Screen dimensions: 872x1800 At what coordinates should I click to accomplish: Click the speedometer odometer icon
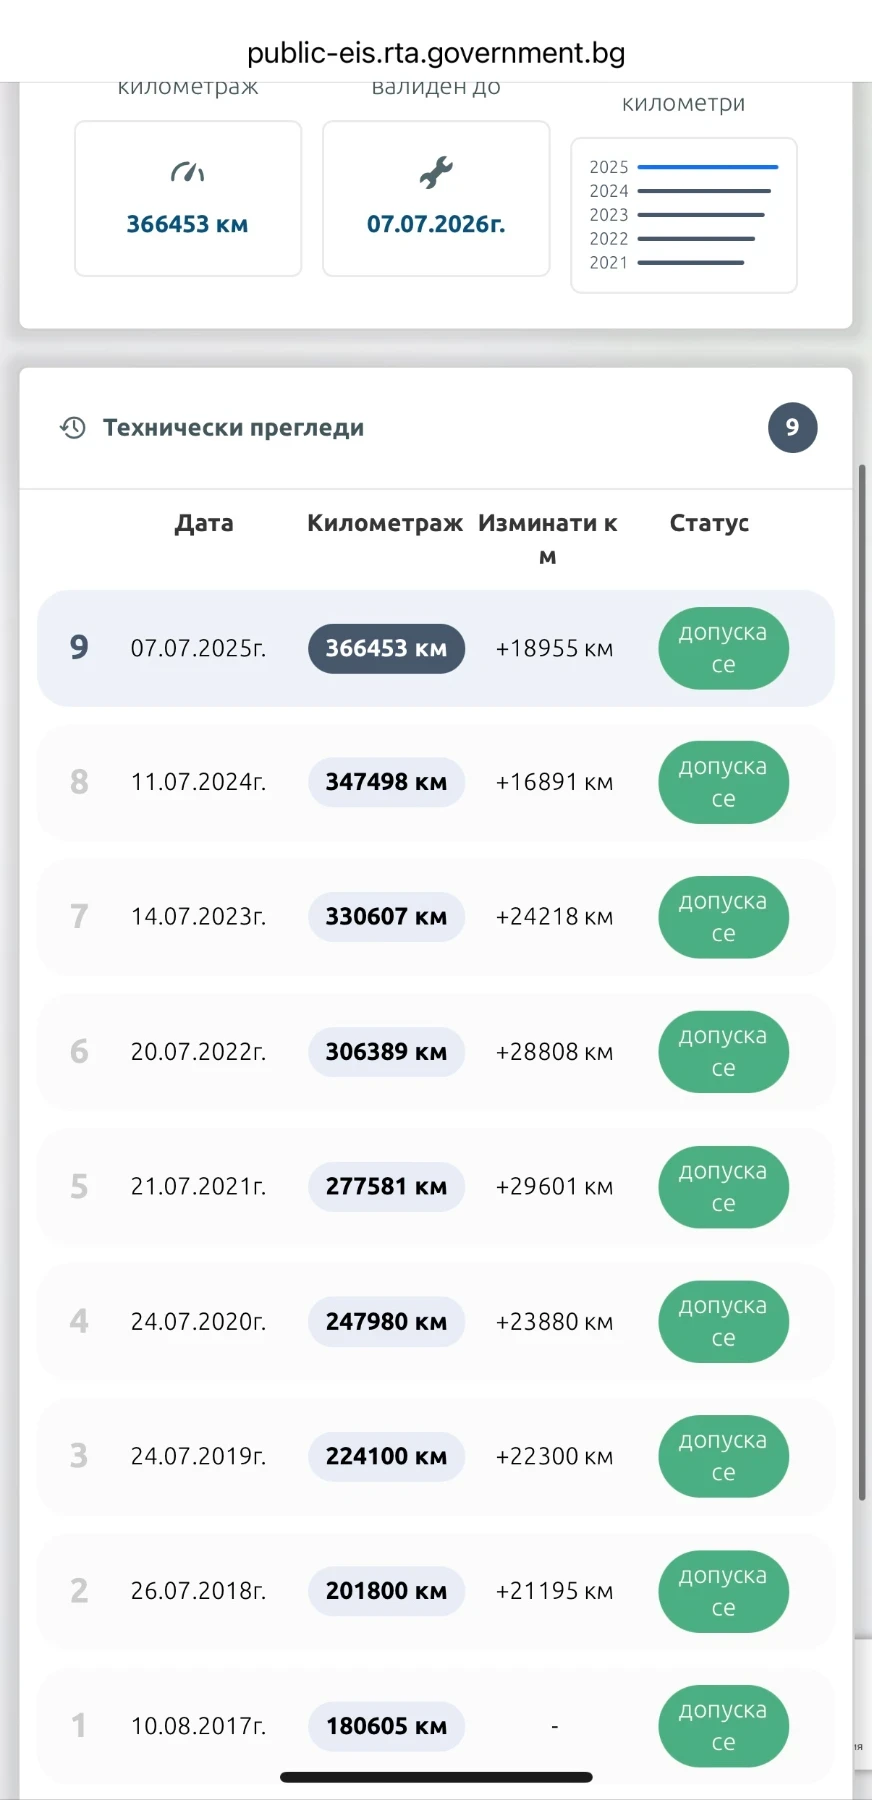(187, 173)
